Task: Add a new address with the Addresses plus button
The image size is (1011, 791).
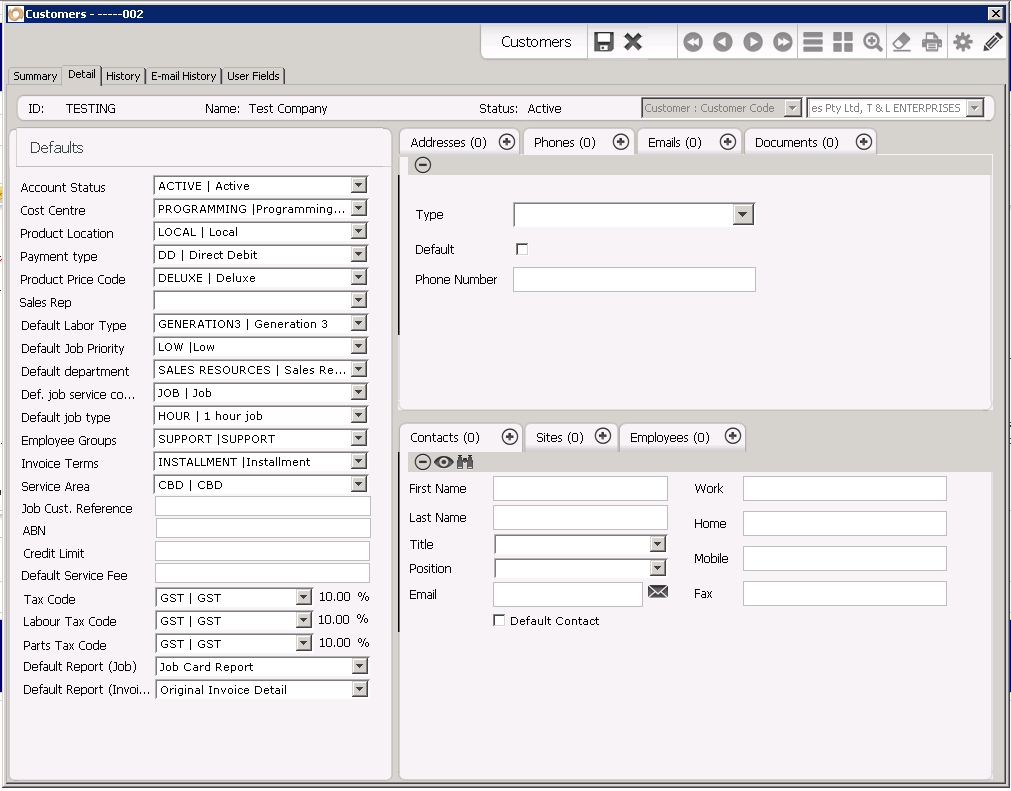Action: pyautogui.click(x=507, y=141)
